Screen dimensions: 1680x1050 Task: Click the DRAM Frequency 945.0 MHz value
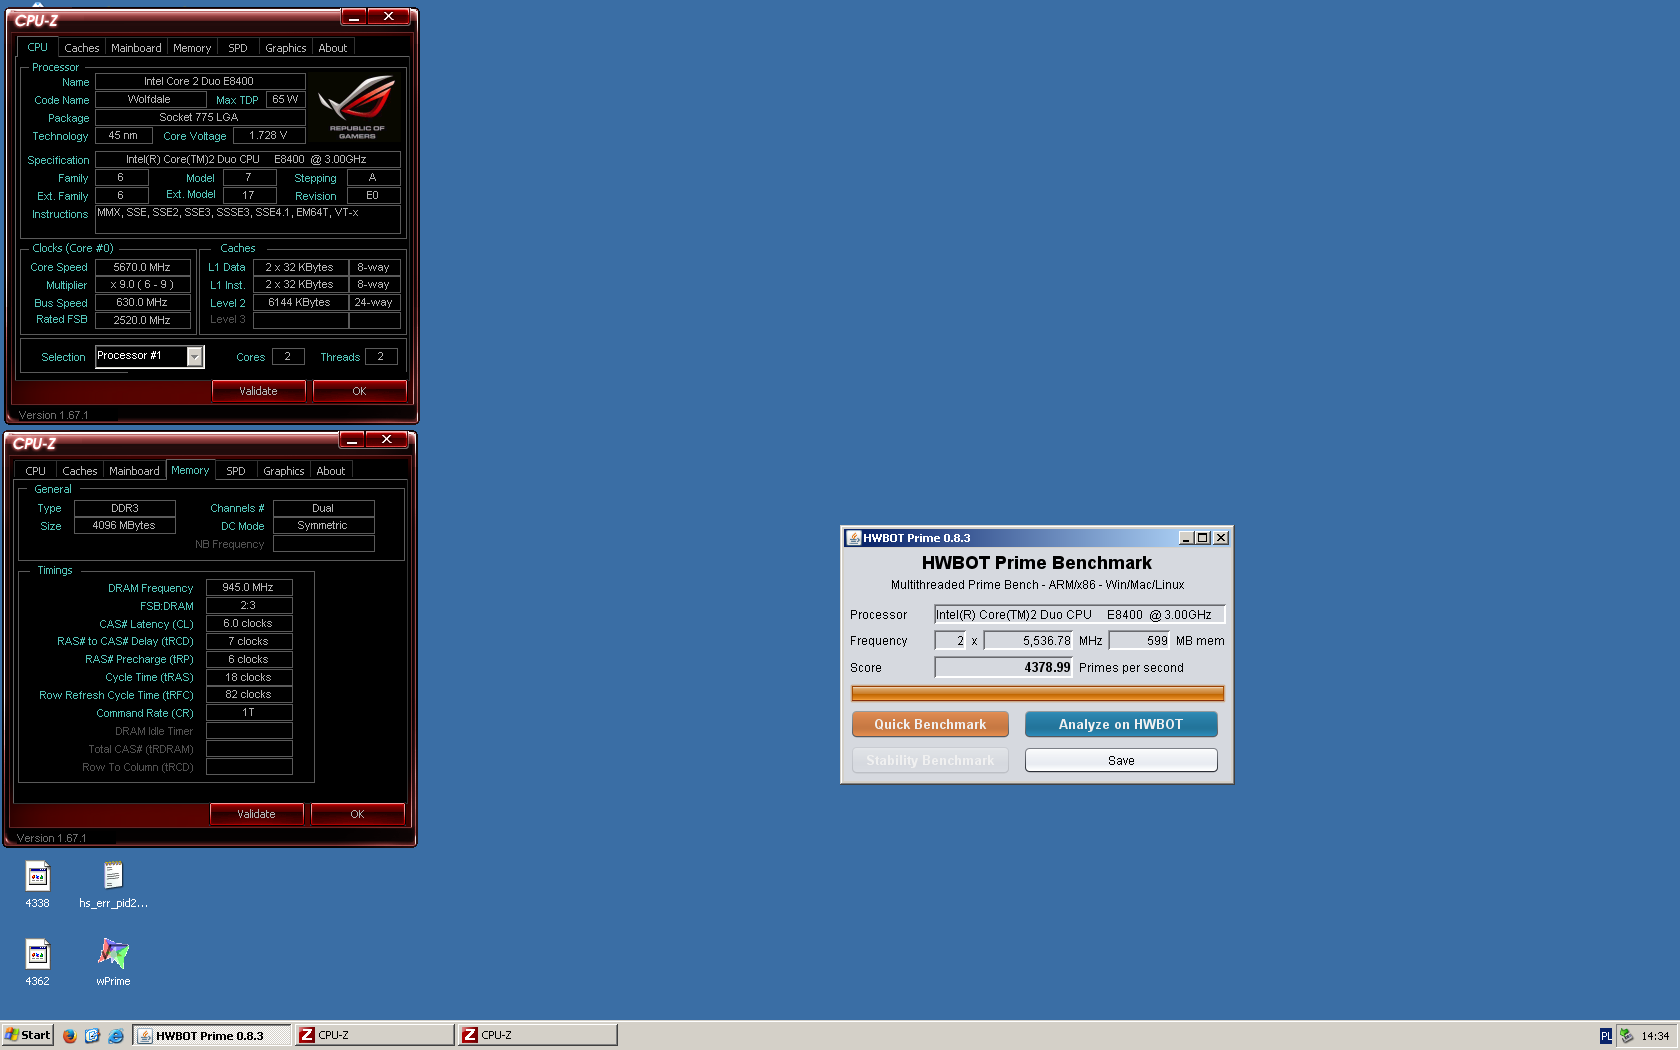248,587
